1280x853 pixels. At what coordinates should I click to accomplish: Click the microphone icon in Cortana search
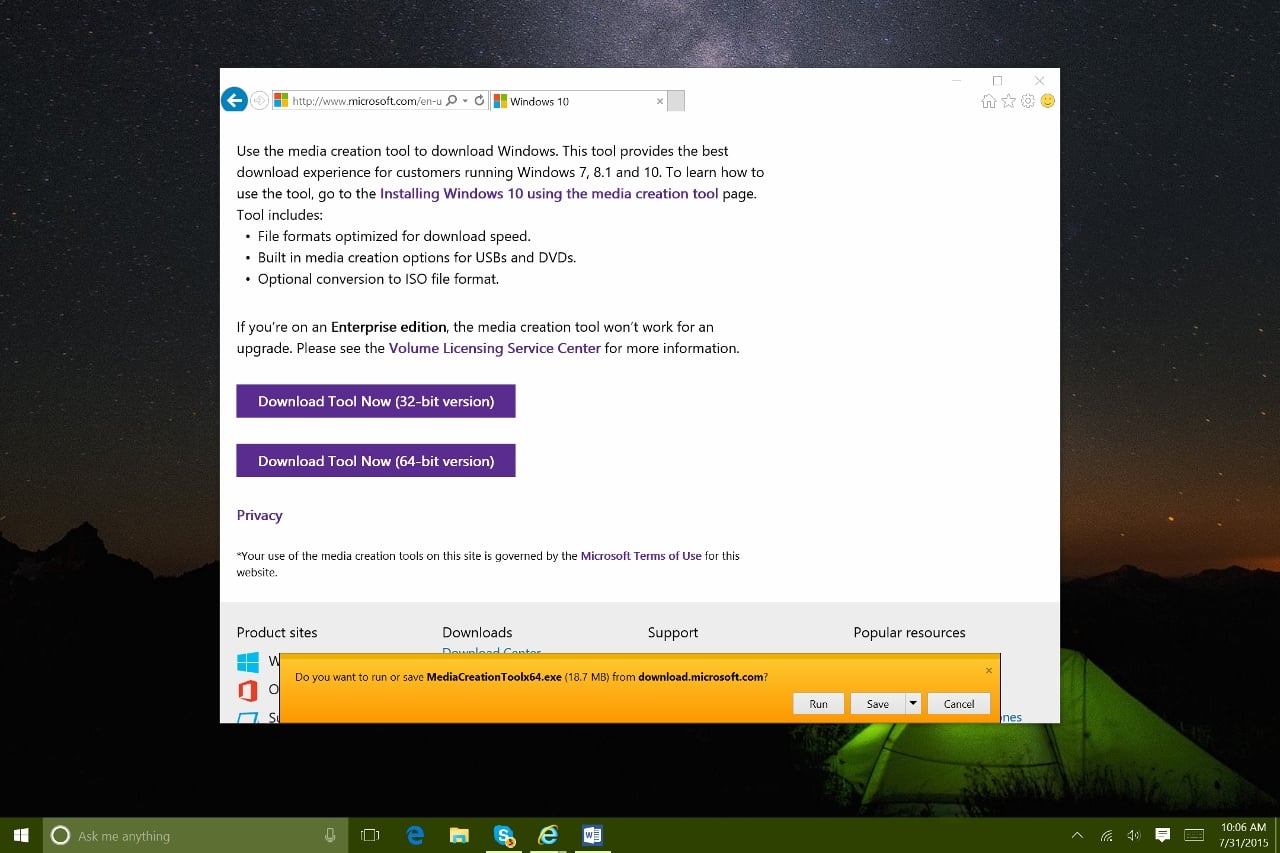click(x=330, y=835)
